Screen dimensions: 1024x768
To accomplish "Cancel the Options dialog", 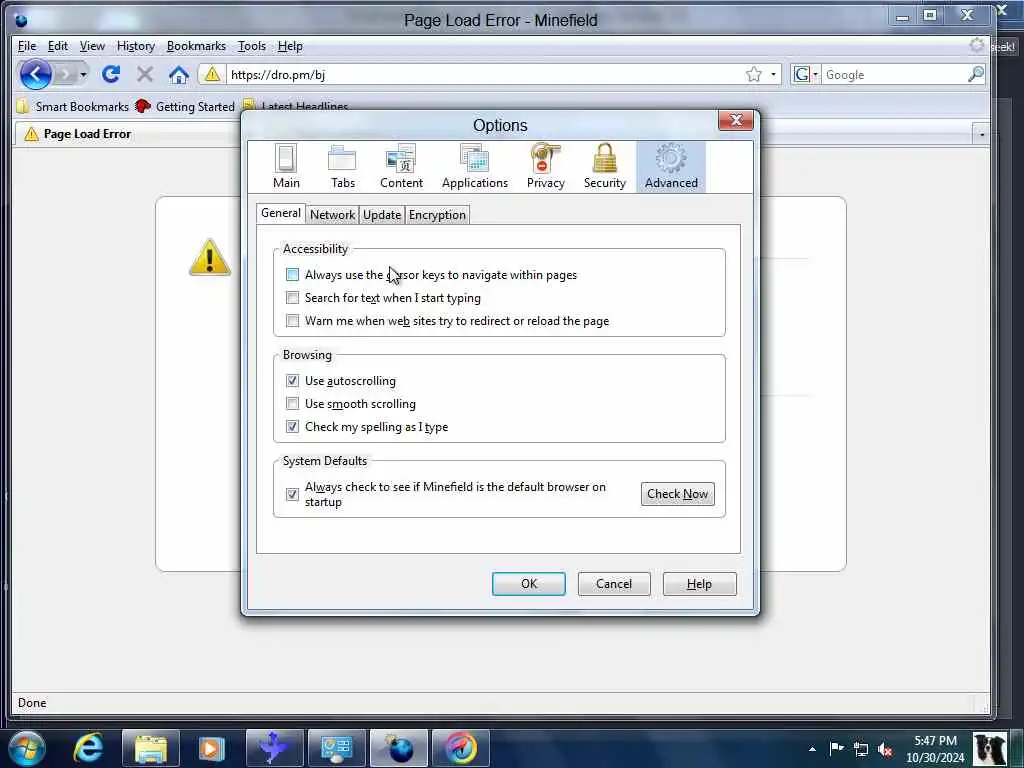I will click(x=614, y=584).
